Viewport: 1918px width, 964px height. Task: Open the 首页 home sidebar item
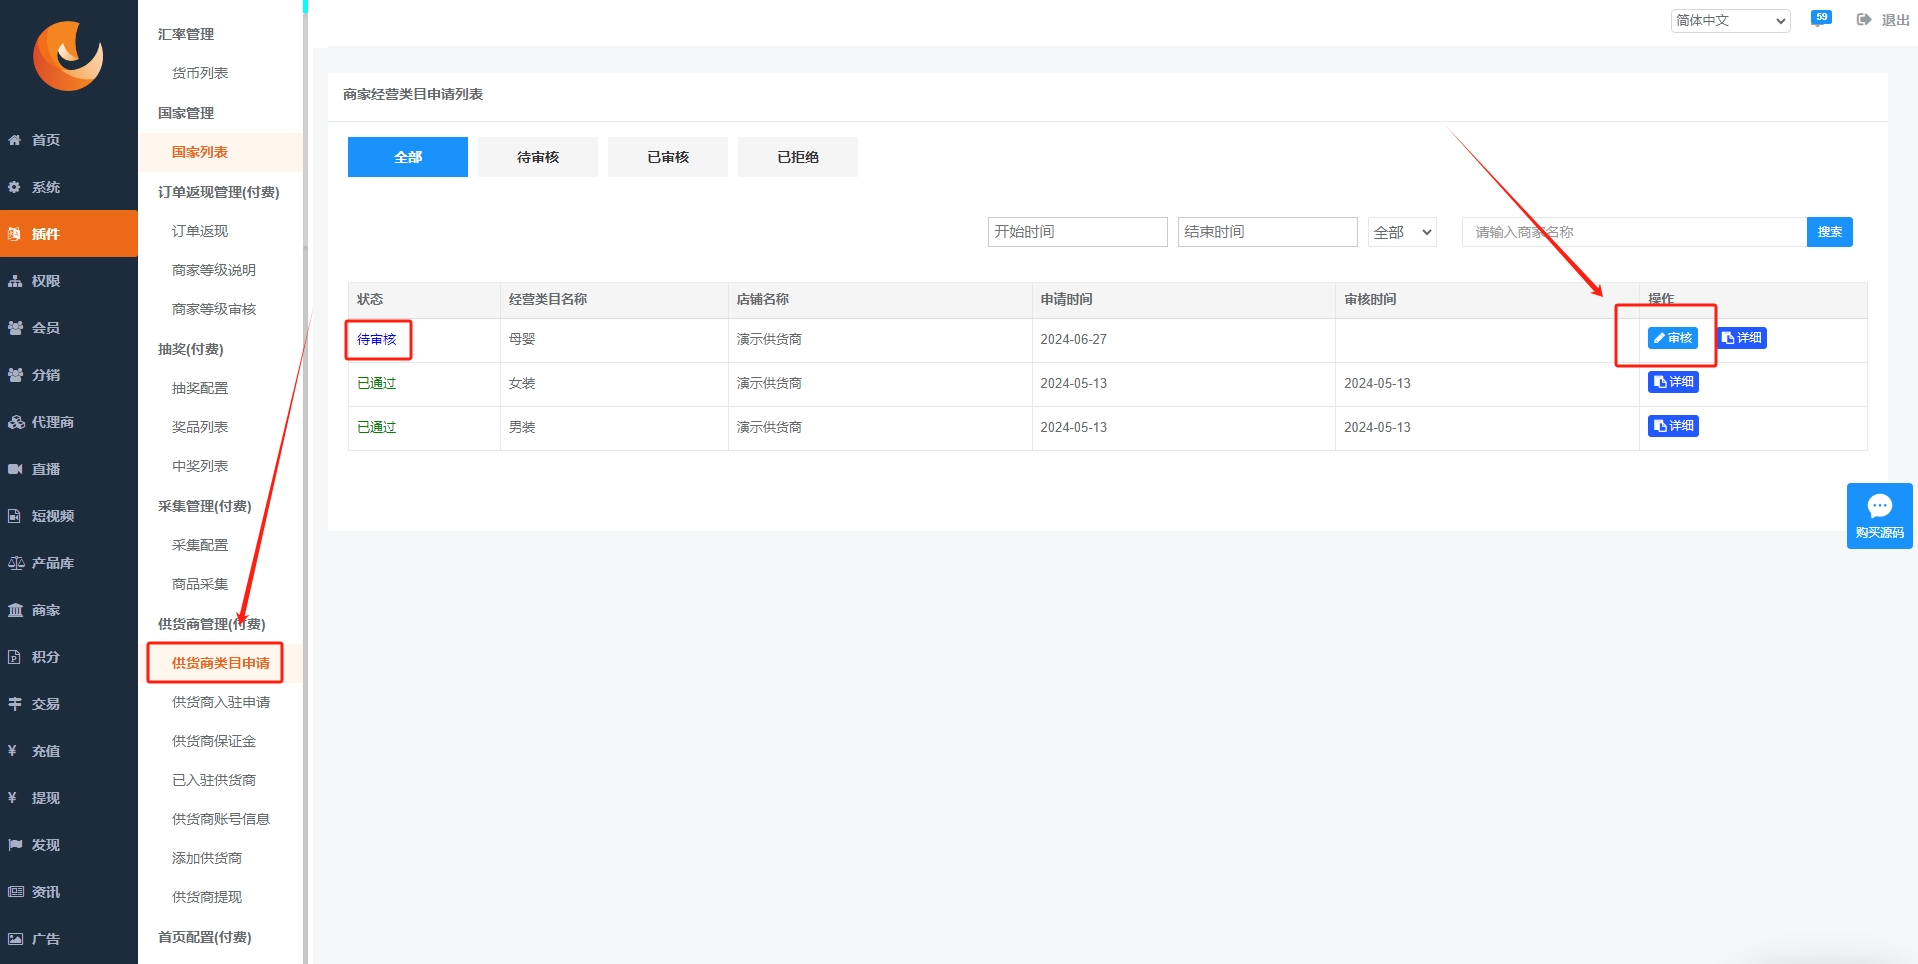tap(69, 140)
